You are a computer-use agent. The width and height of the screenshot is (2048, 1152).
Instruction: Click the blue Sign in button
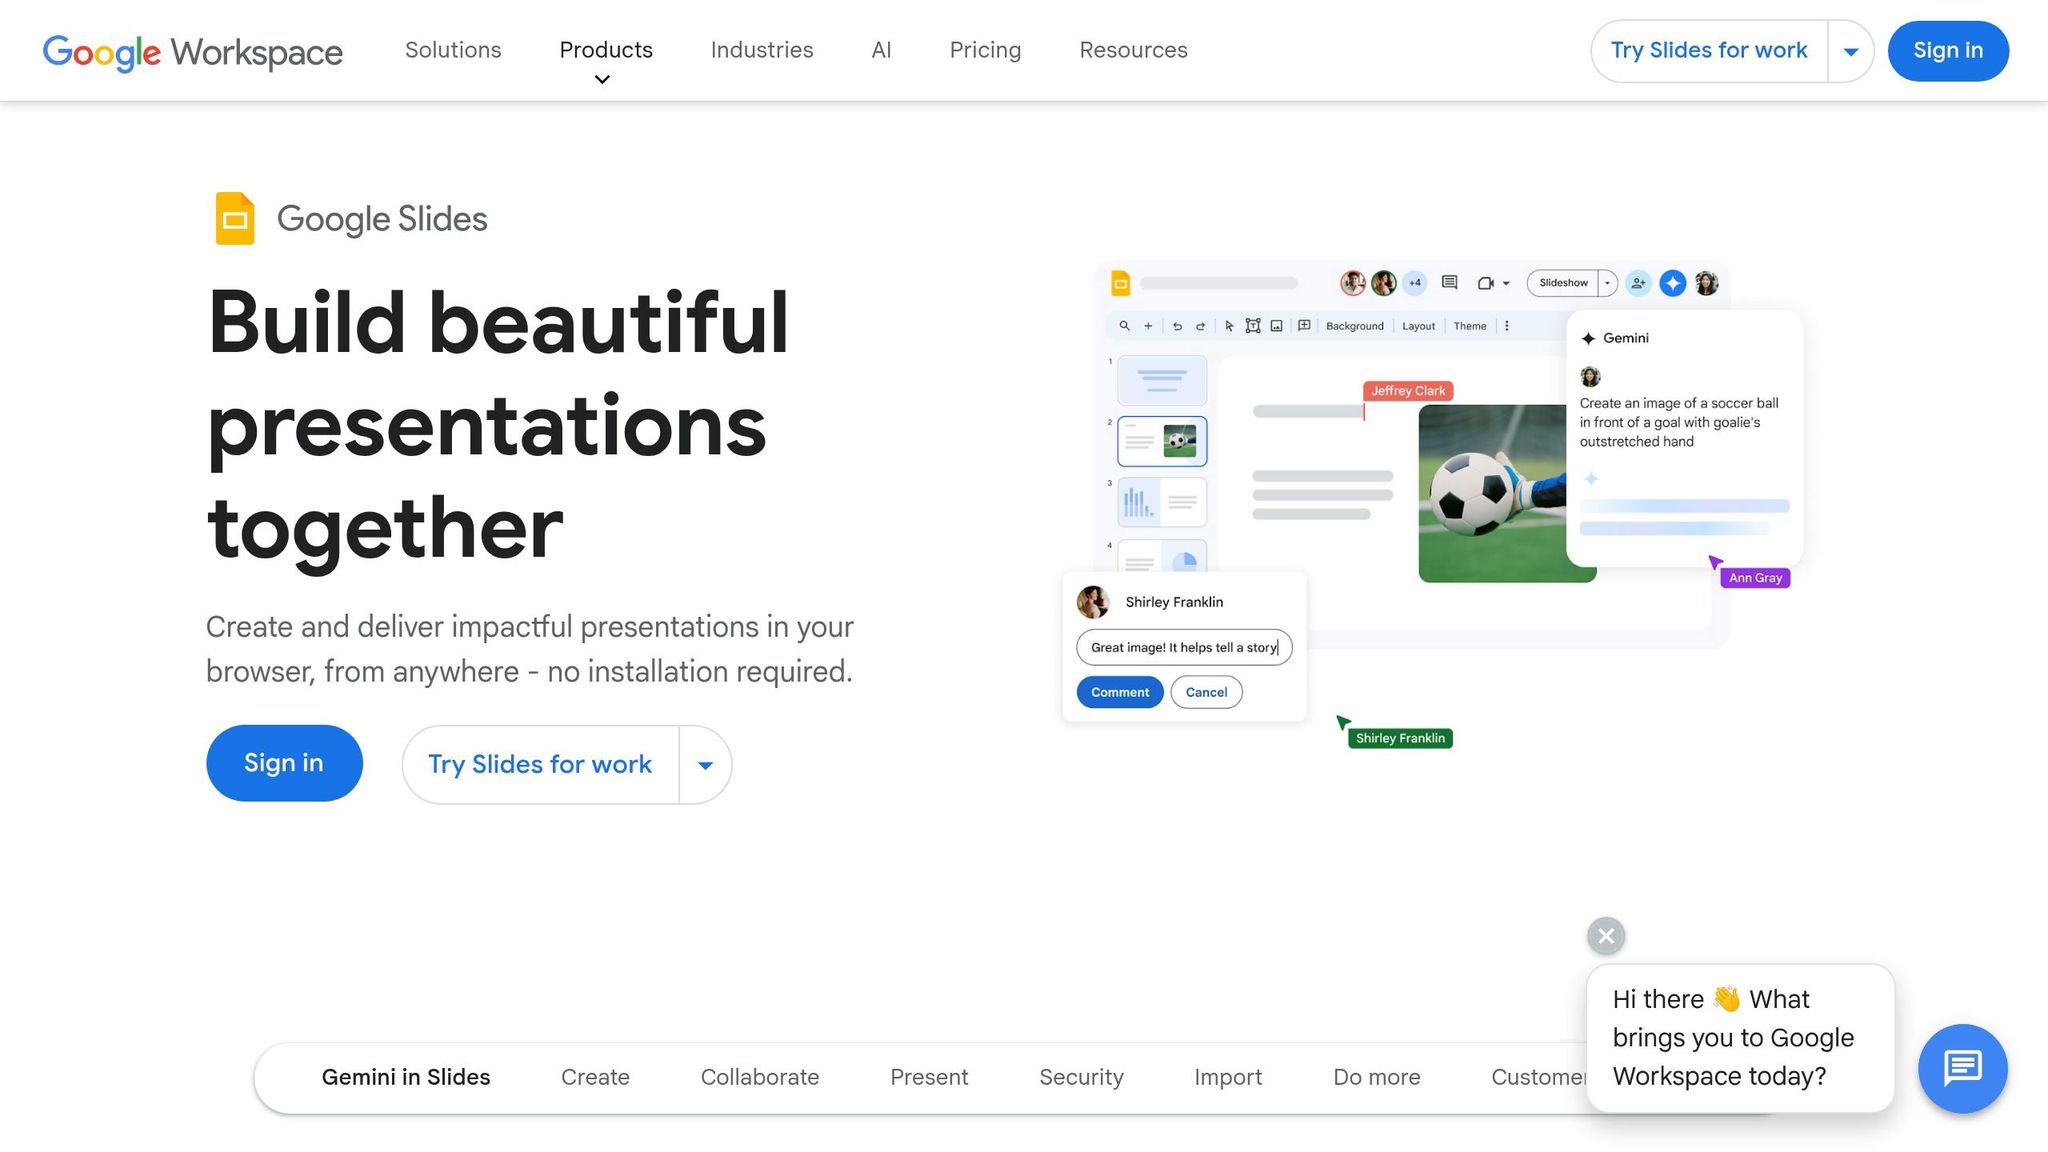1946,50
